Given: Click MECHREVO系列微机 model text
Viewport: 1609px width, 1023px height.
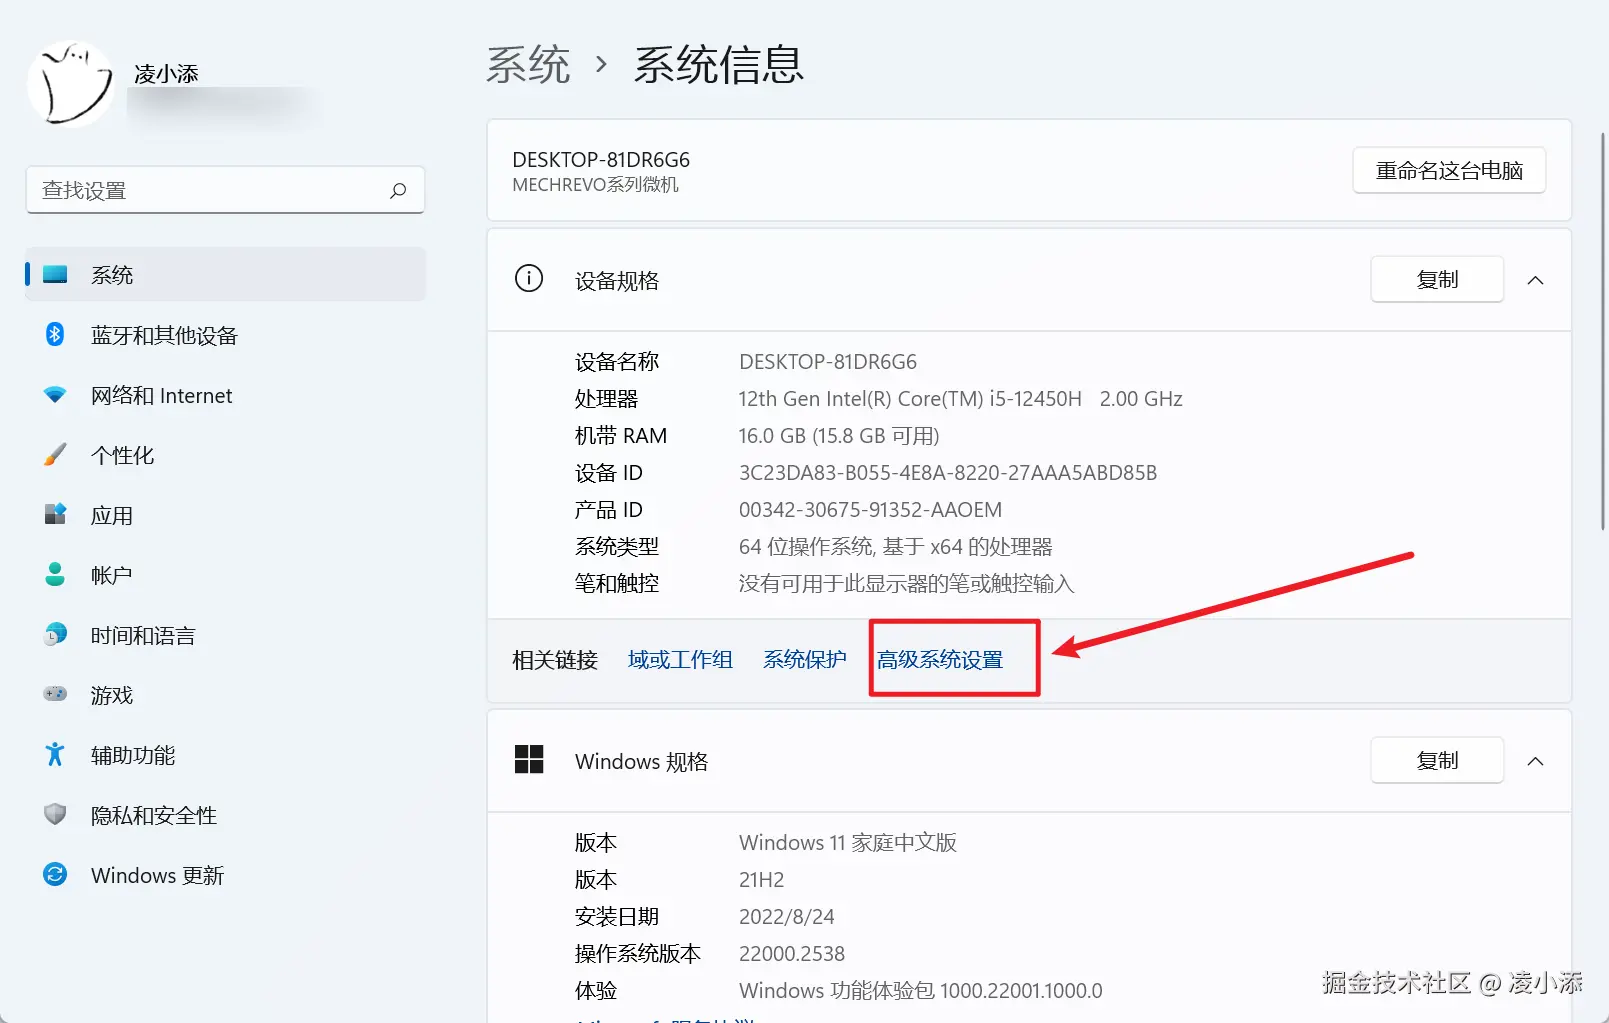Looking at the screenshot, I should tap(595, 185).
